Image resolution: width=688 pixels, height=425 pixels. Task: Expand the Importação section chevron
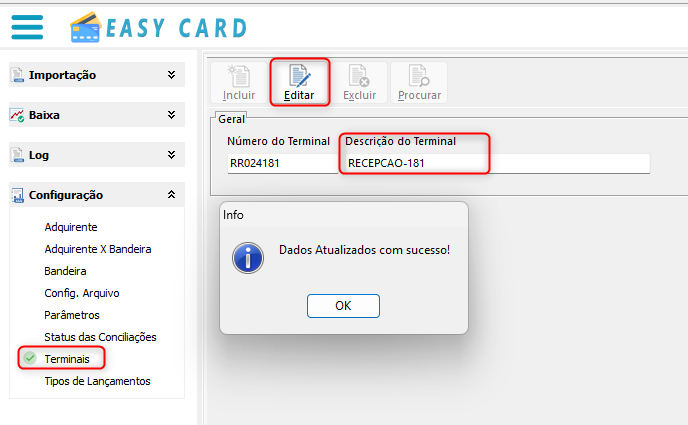coord(172,75)
